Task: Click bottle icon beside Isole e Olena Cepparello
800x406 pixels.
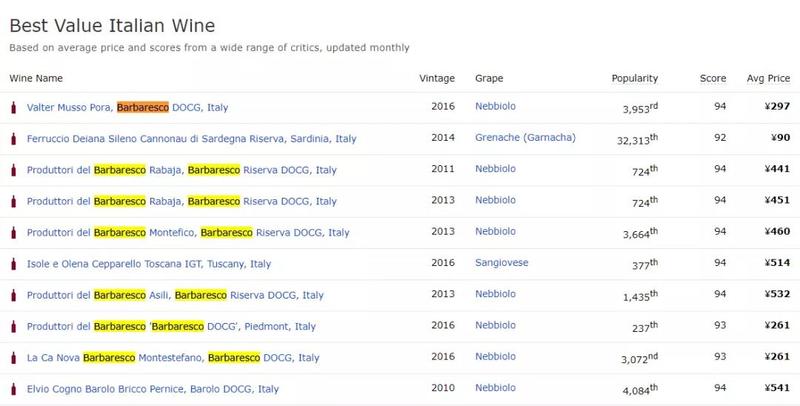Action: coord(13,264)
